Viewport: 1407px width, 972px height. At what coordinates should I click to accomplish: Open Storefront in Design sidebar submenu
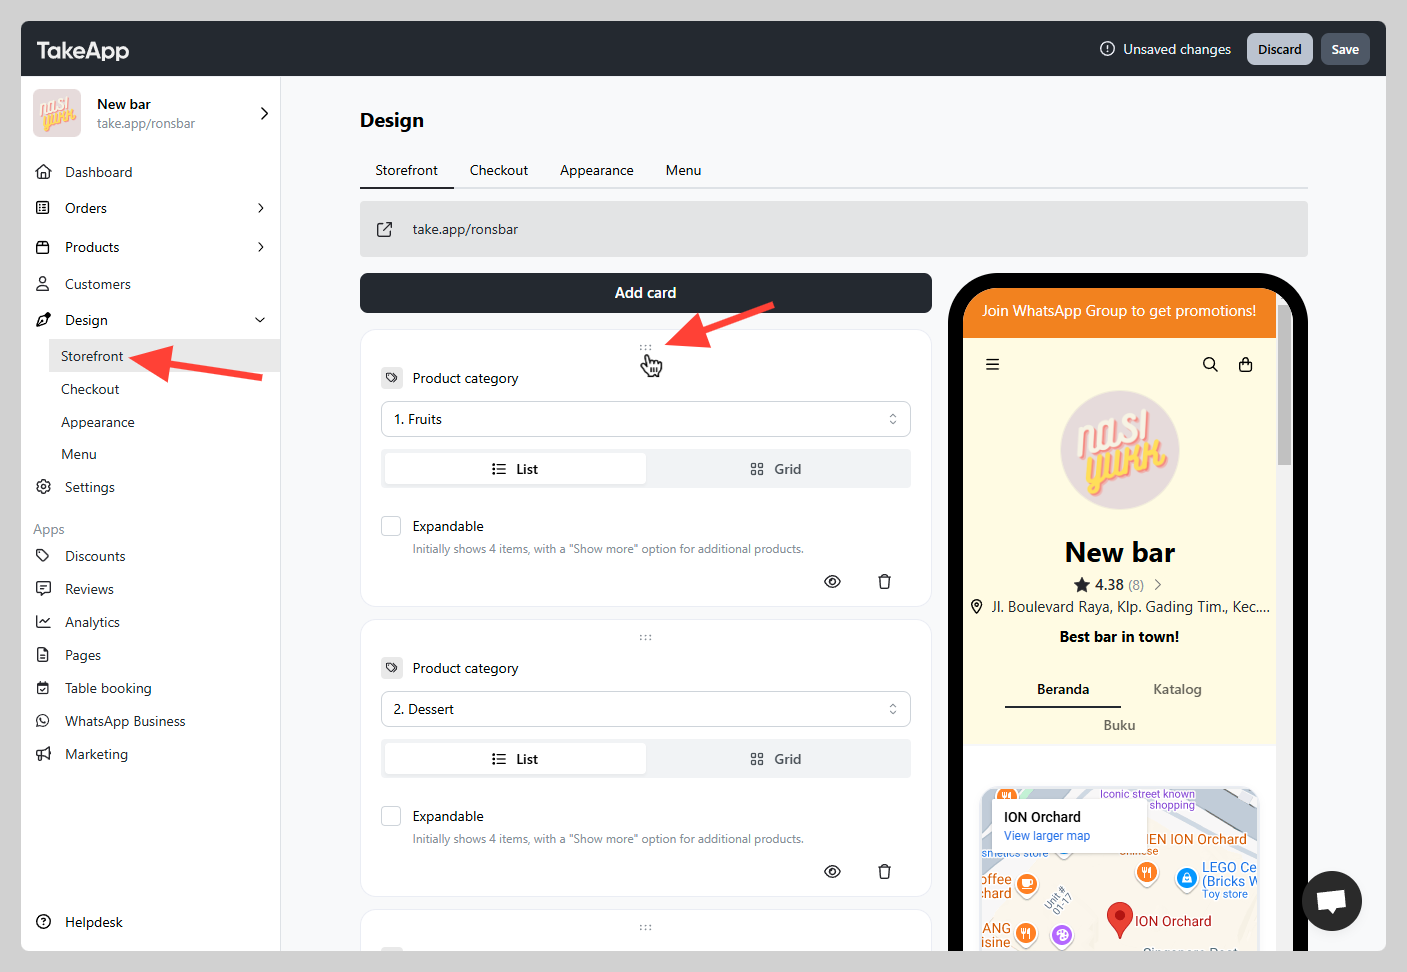(x=164, y=356)
